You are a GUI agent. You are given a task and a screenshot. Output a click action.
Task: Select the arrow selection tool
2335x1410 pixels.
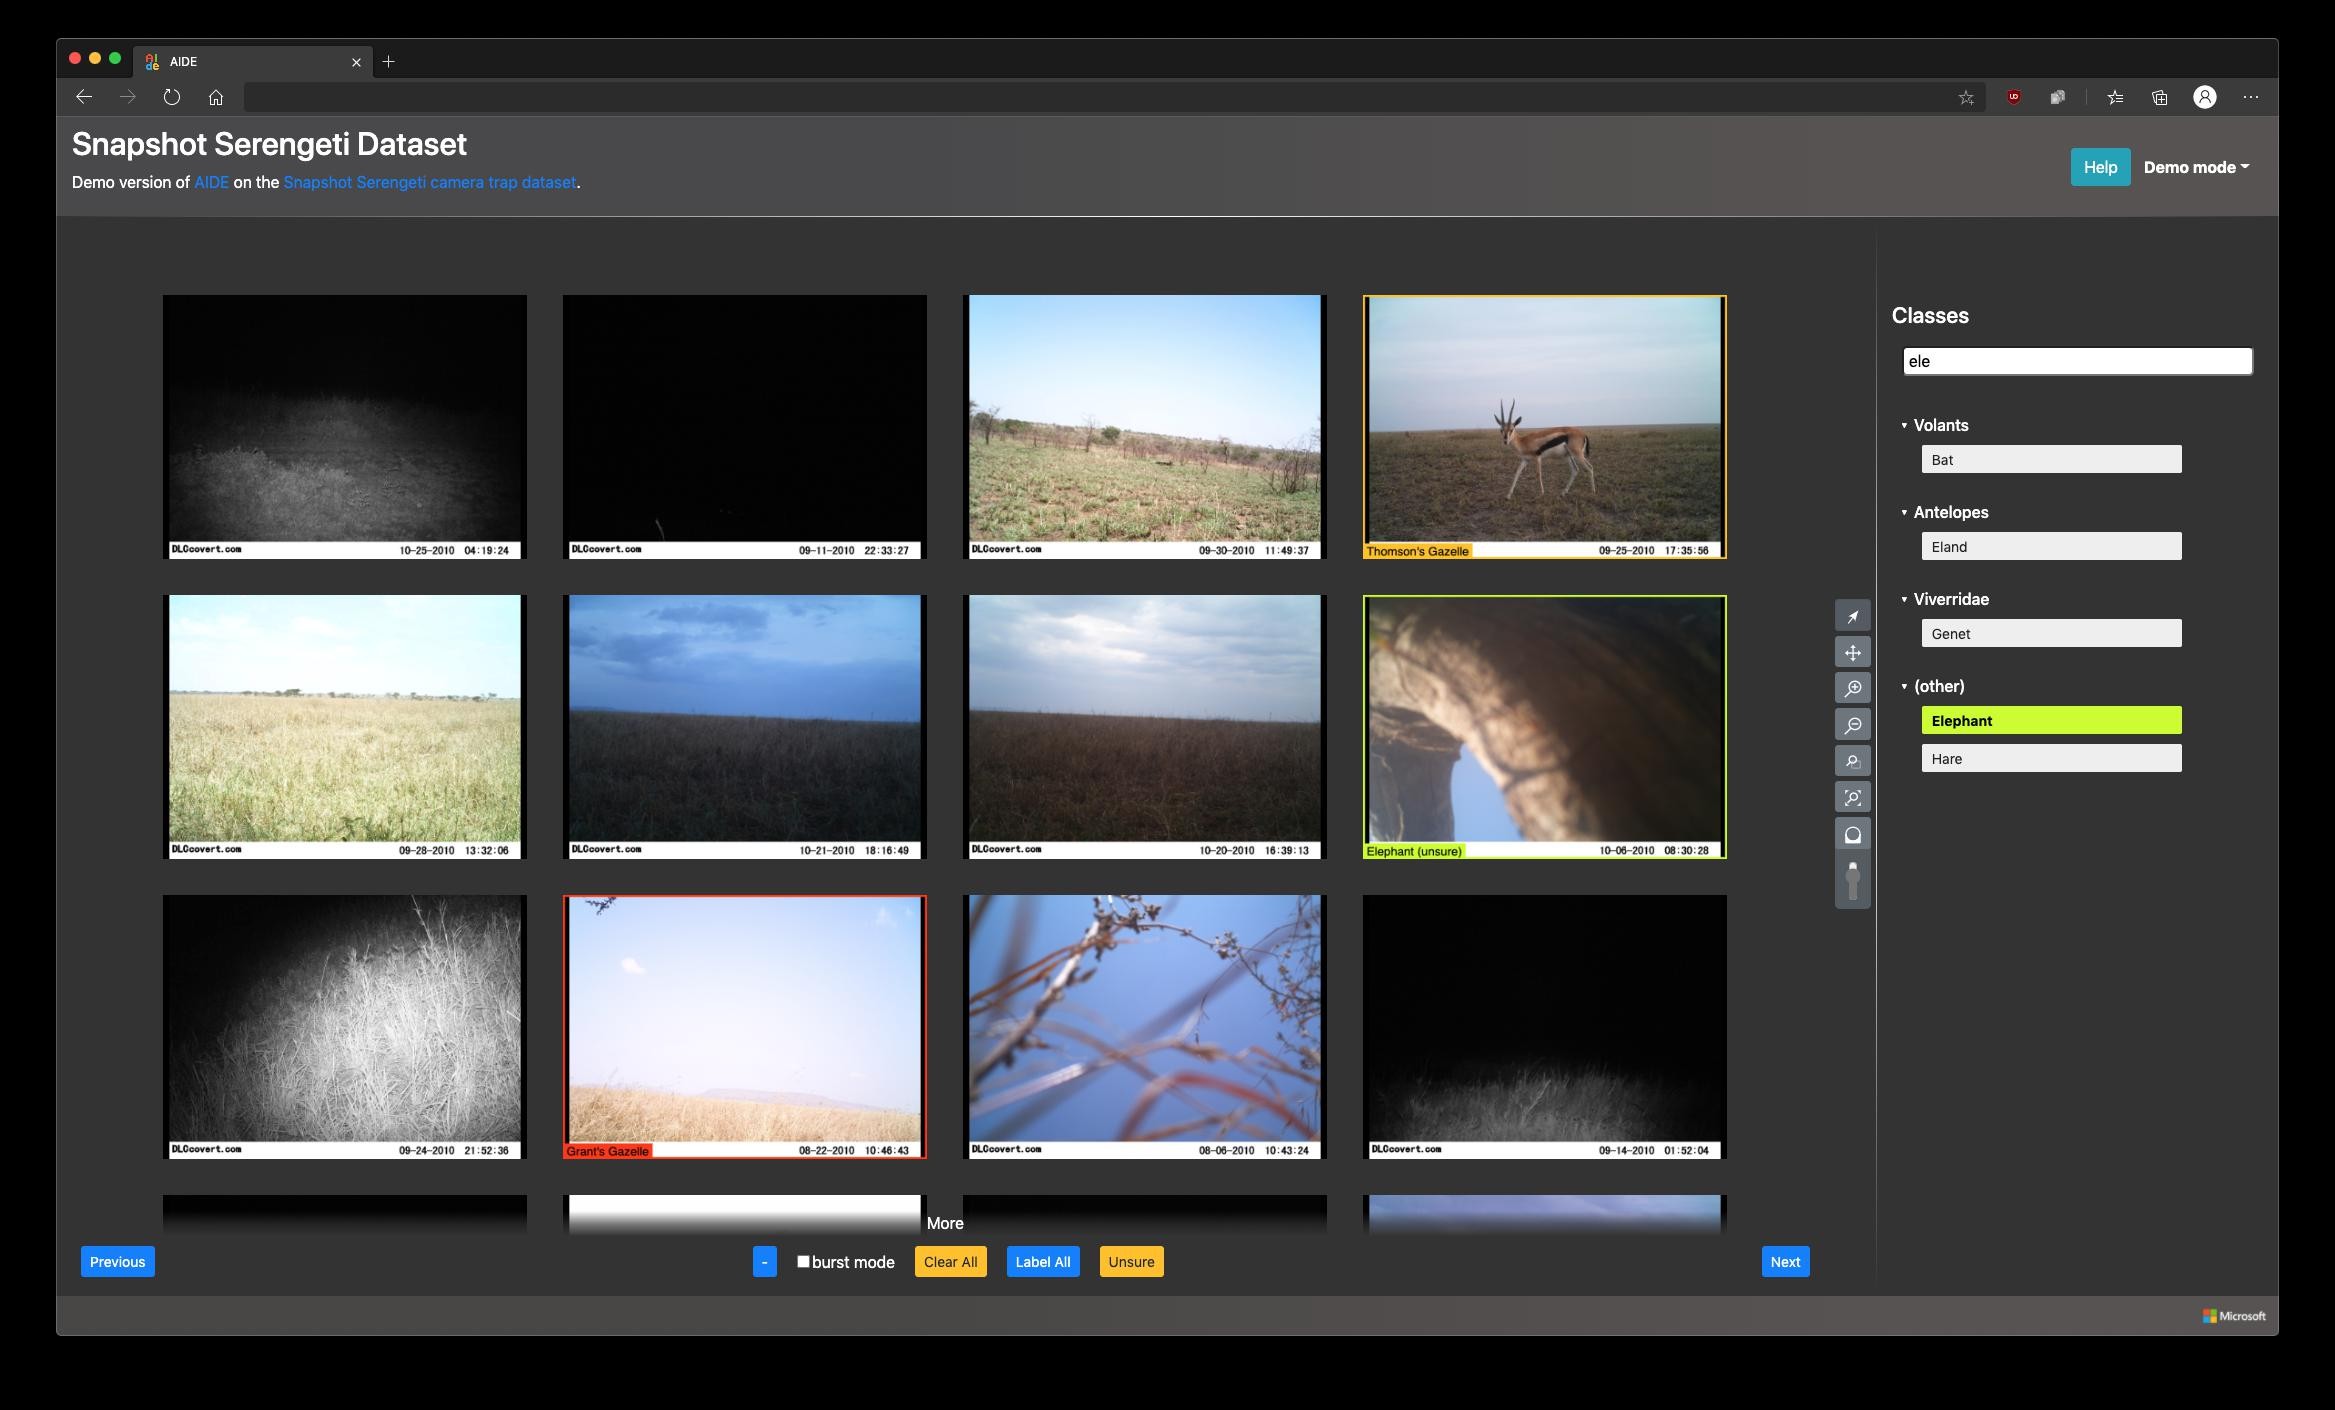[x=1853, y=615]
